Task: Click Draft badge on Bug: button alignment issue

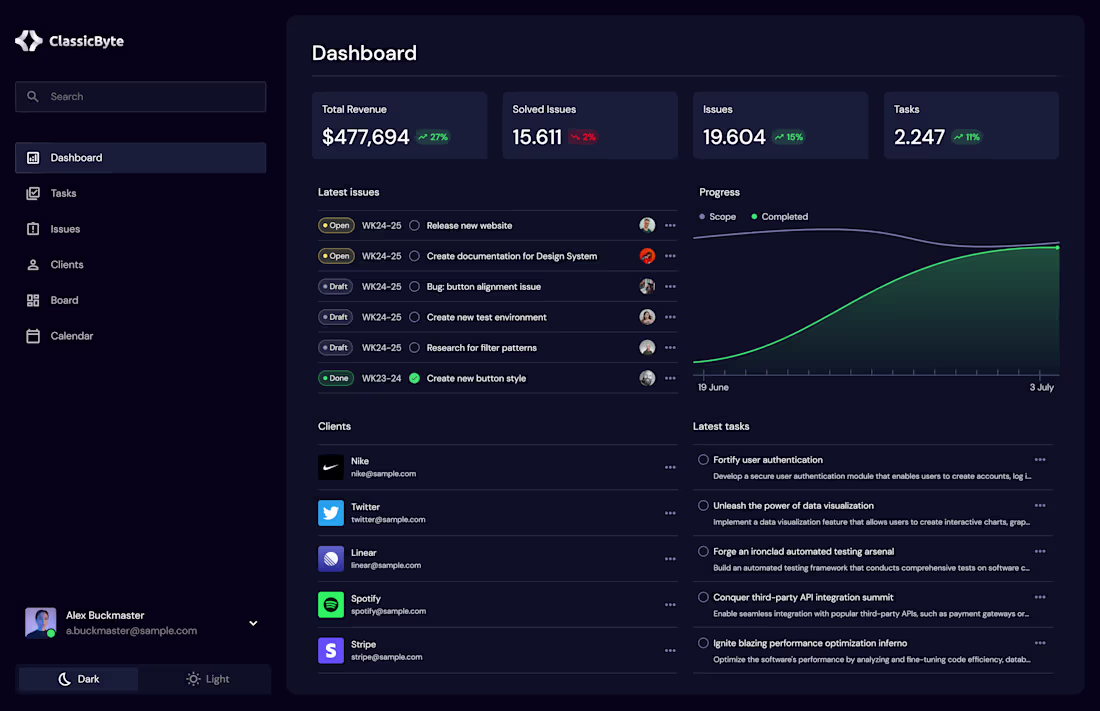Action: click(335, 286)
